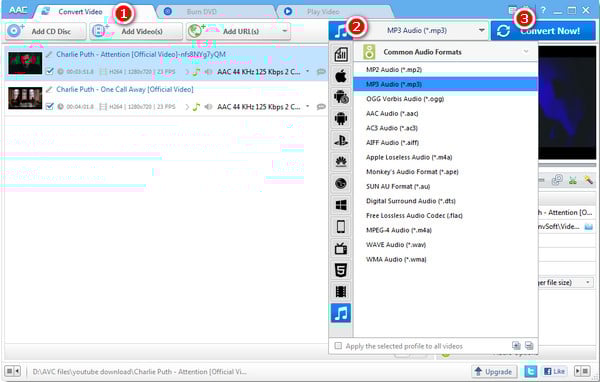The width and height of the screenshot is (600, 382).
Task: Click the music note icon on Attention row
Action: [x=196, y=72]
